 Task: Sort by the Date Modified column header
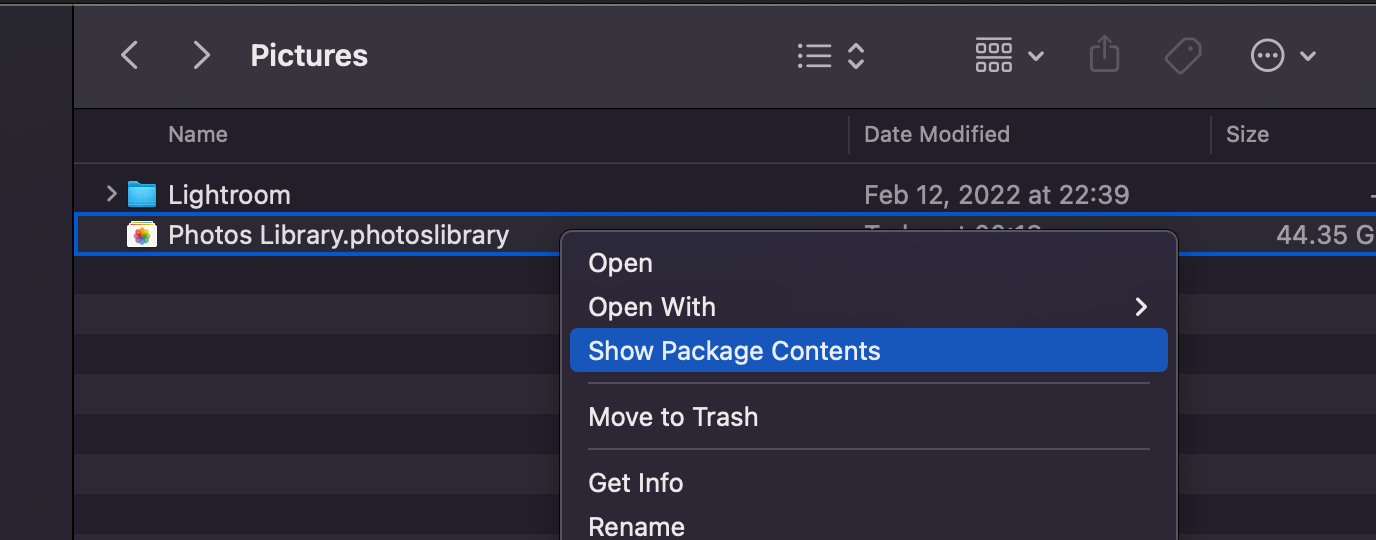pyautogui.click(x=937, y=134)
